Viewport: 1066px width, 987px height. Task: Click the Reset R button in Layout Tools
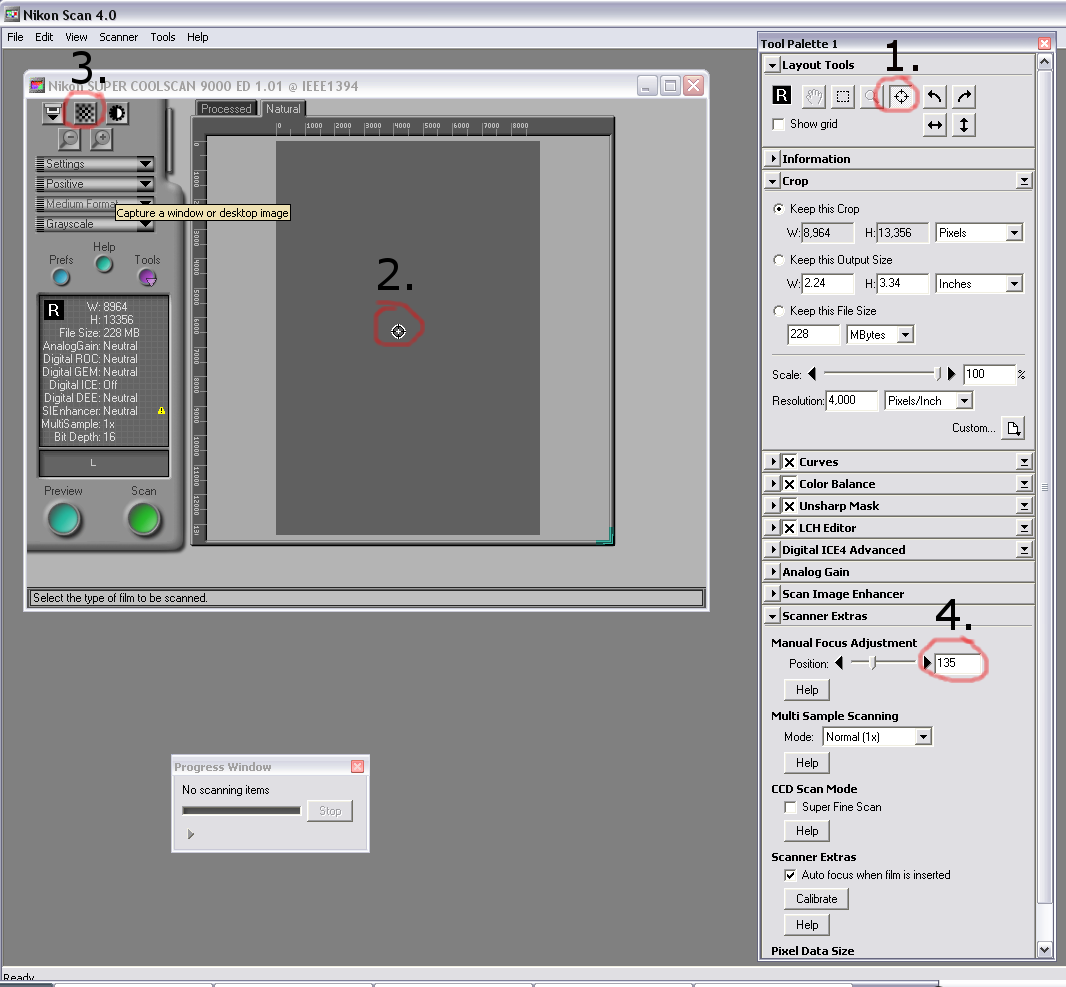point(782,96)
